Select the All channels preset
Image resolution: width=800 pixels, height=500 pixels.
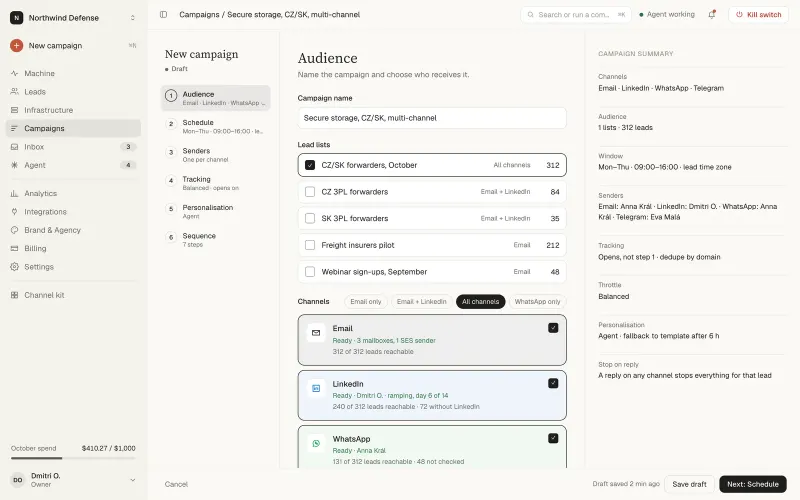tap(481, 302)
